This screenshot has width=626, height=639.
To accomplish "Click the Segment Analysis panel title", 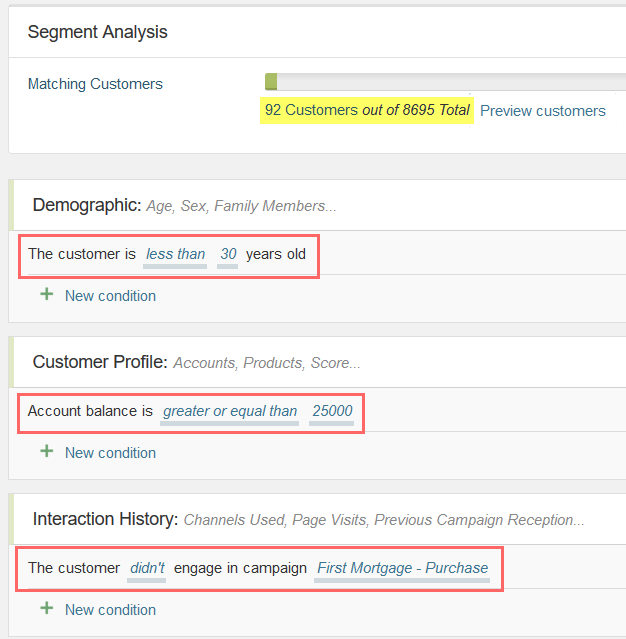I will (97, 32).
